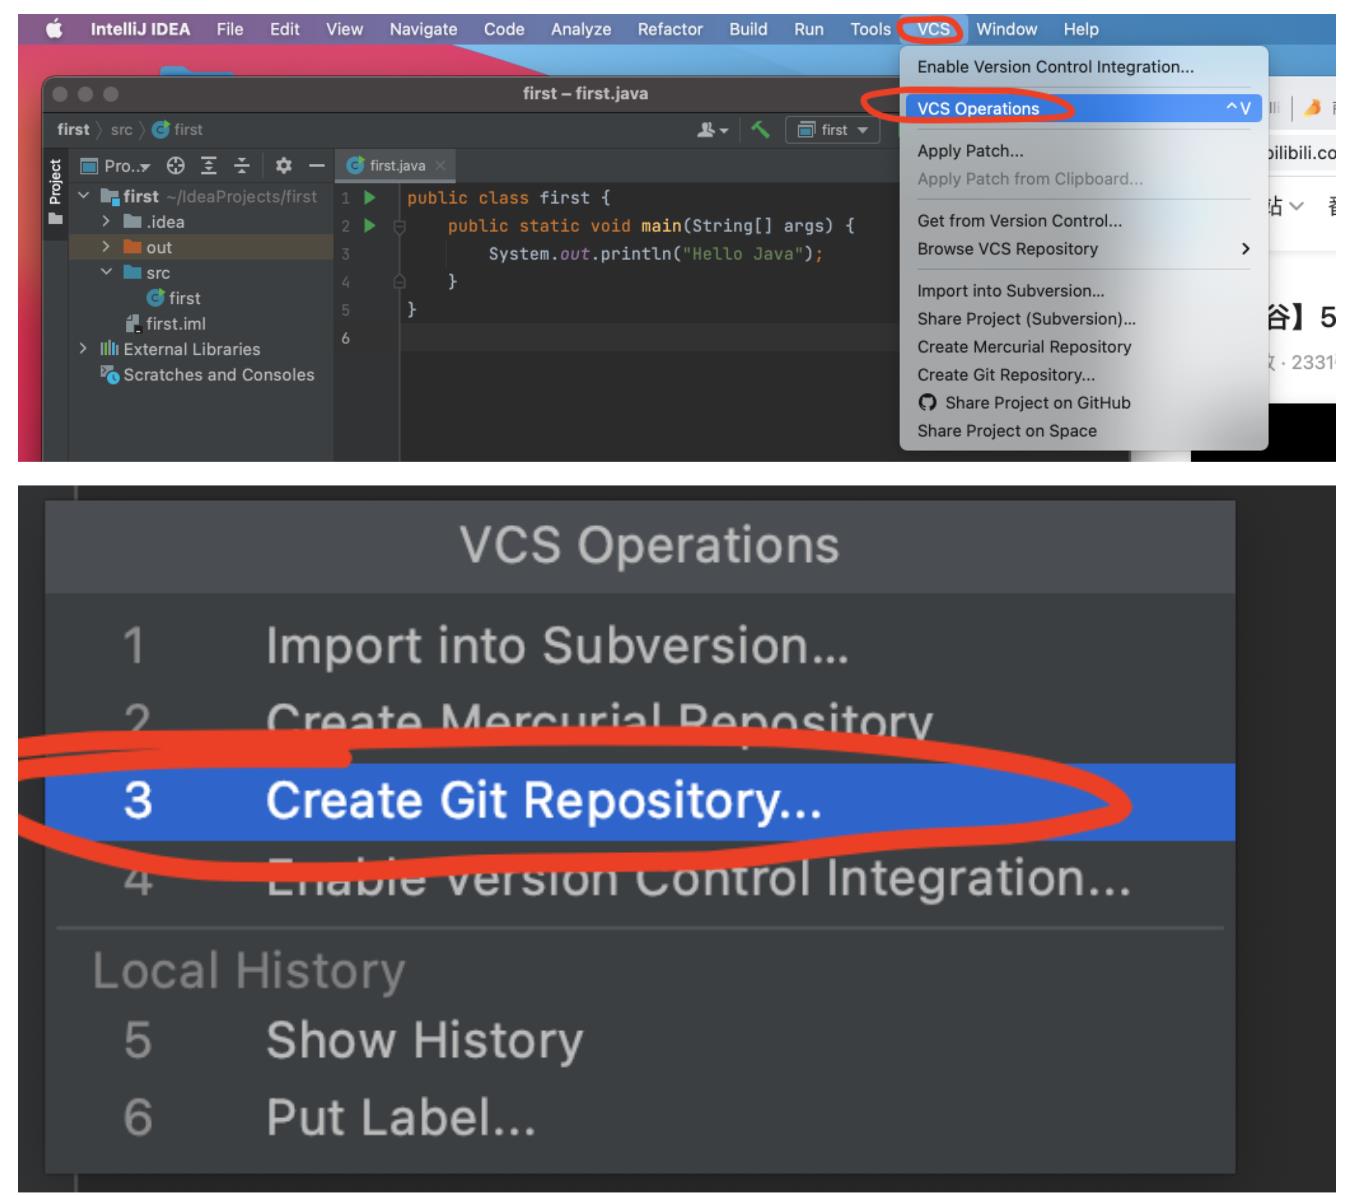1362x1196 pixels.
Task: Close the first.java editor tab
Action: [440, 166]
